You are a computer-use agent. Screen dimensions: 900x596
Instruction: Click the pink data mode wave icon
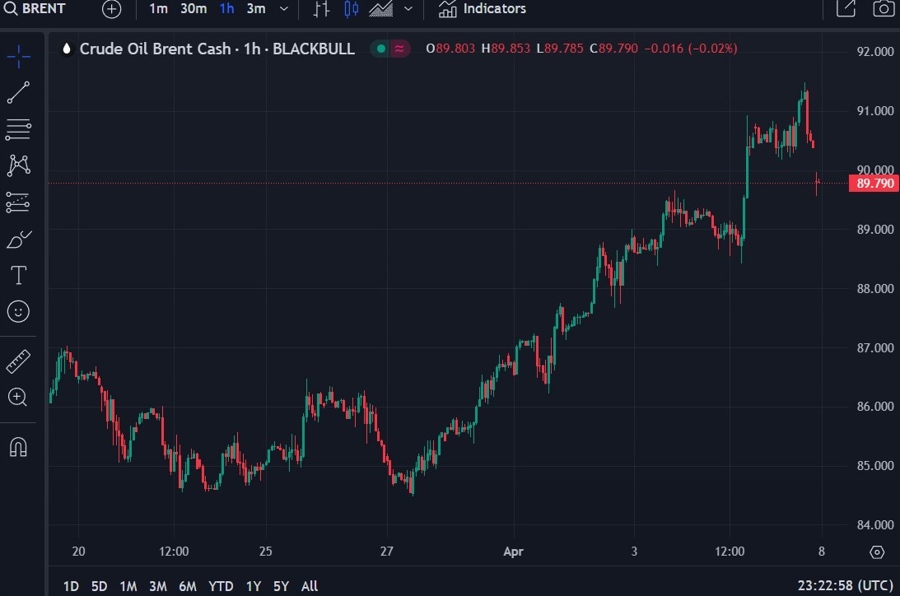tap(399, 49)
